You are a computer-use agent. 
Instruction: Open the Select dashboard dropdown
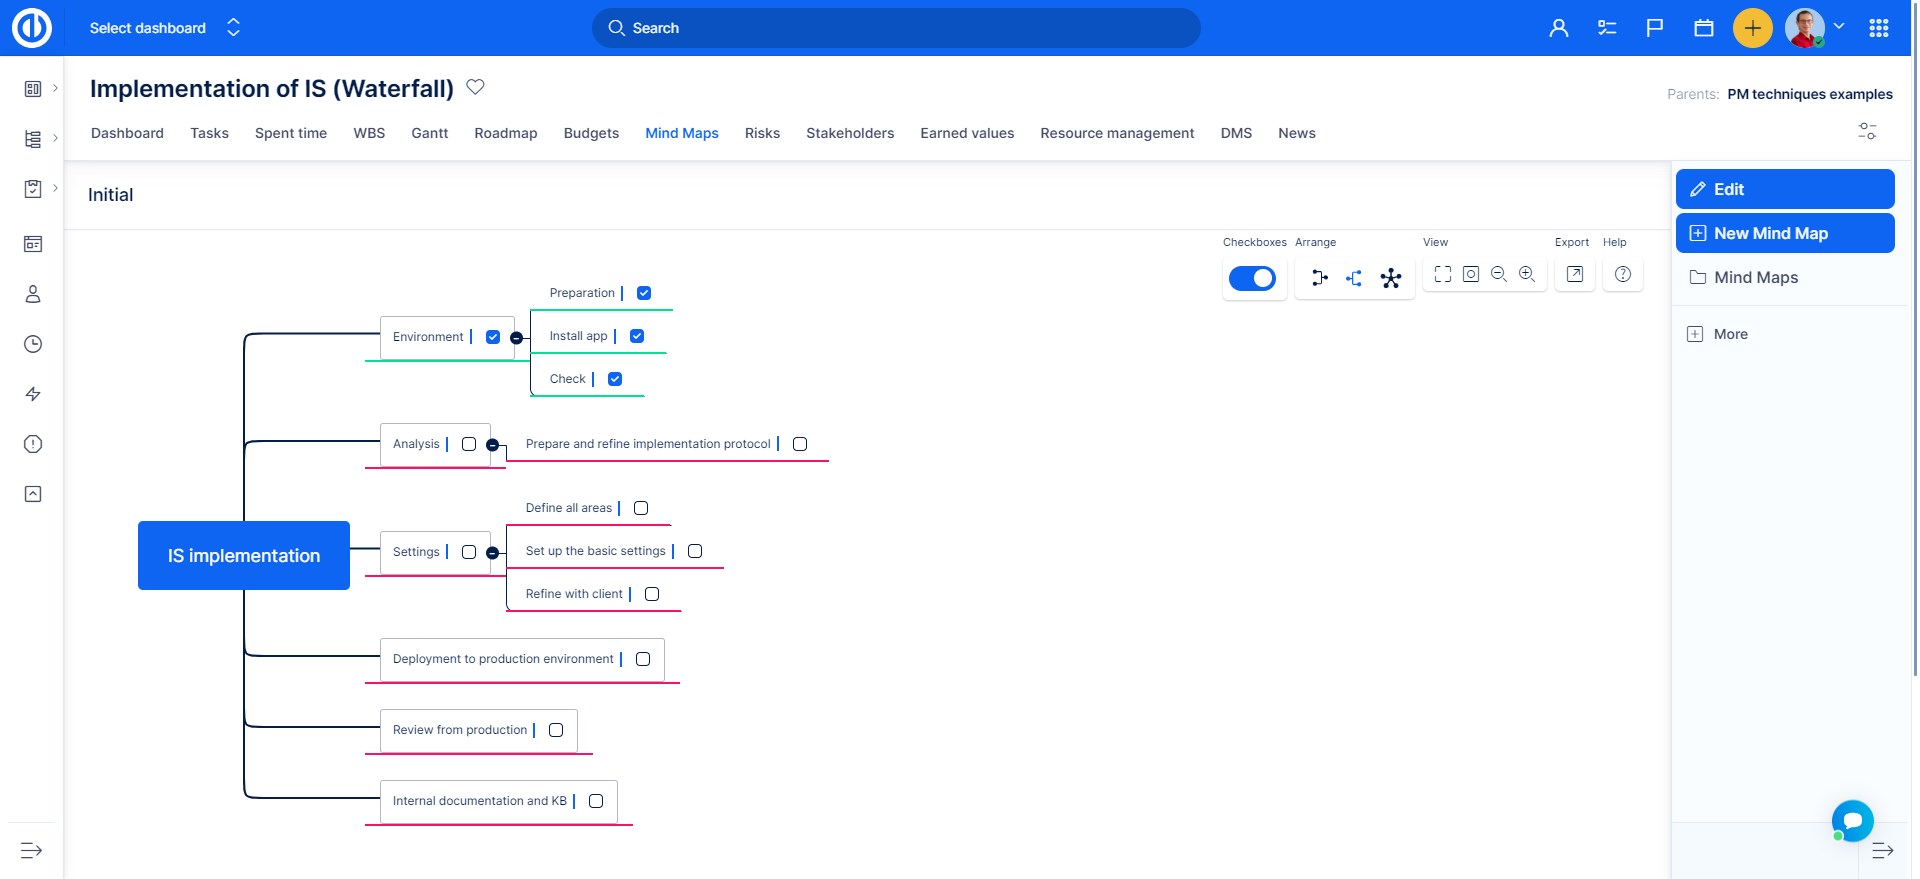(165, 28)
